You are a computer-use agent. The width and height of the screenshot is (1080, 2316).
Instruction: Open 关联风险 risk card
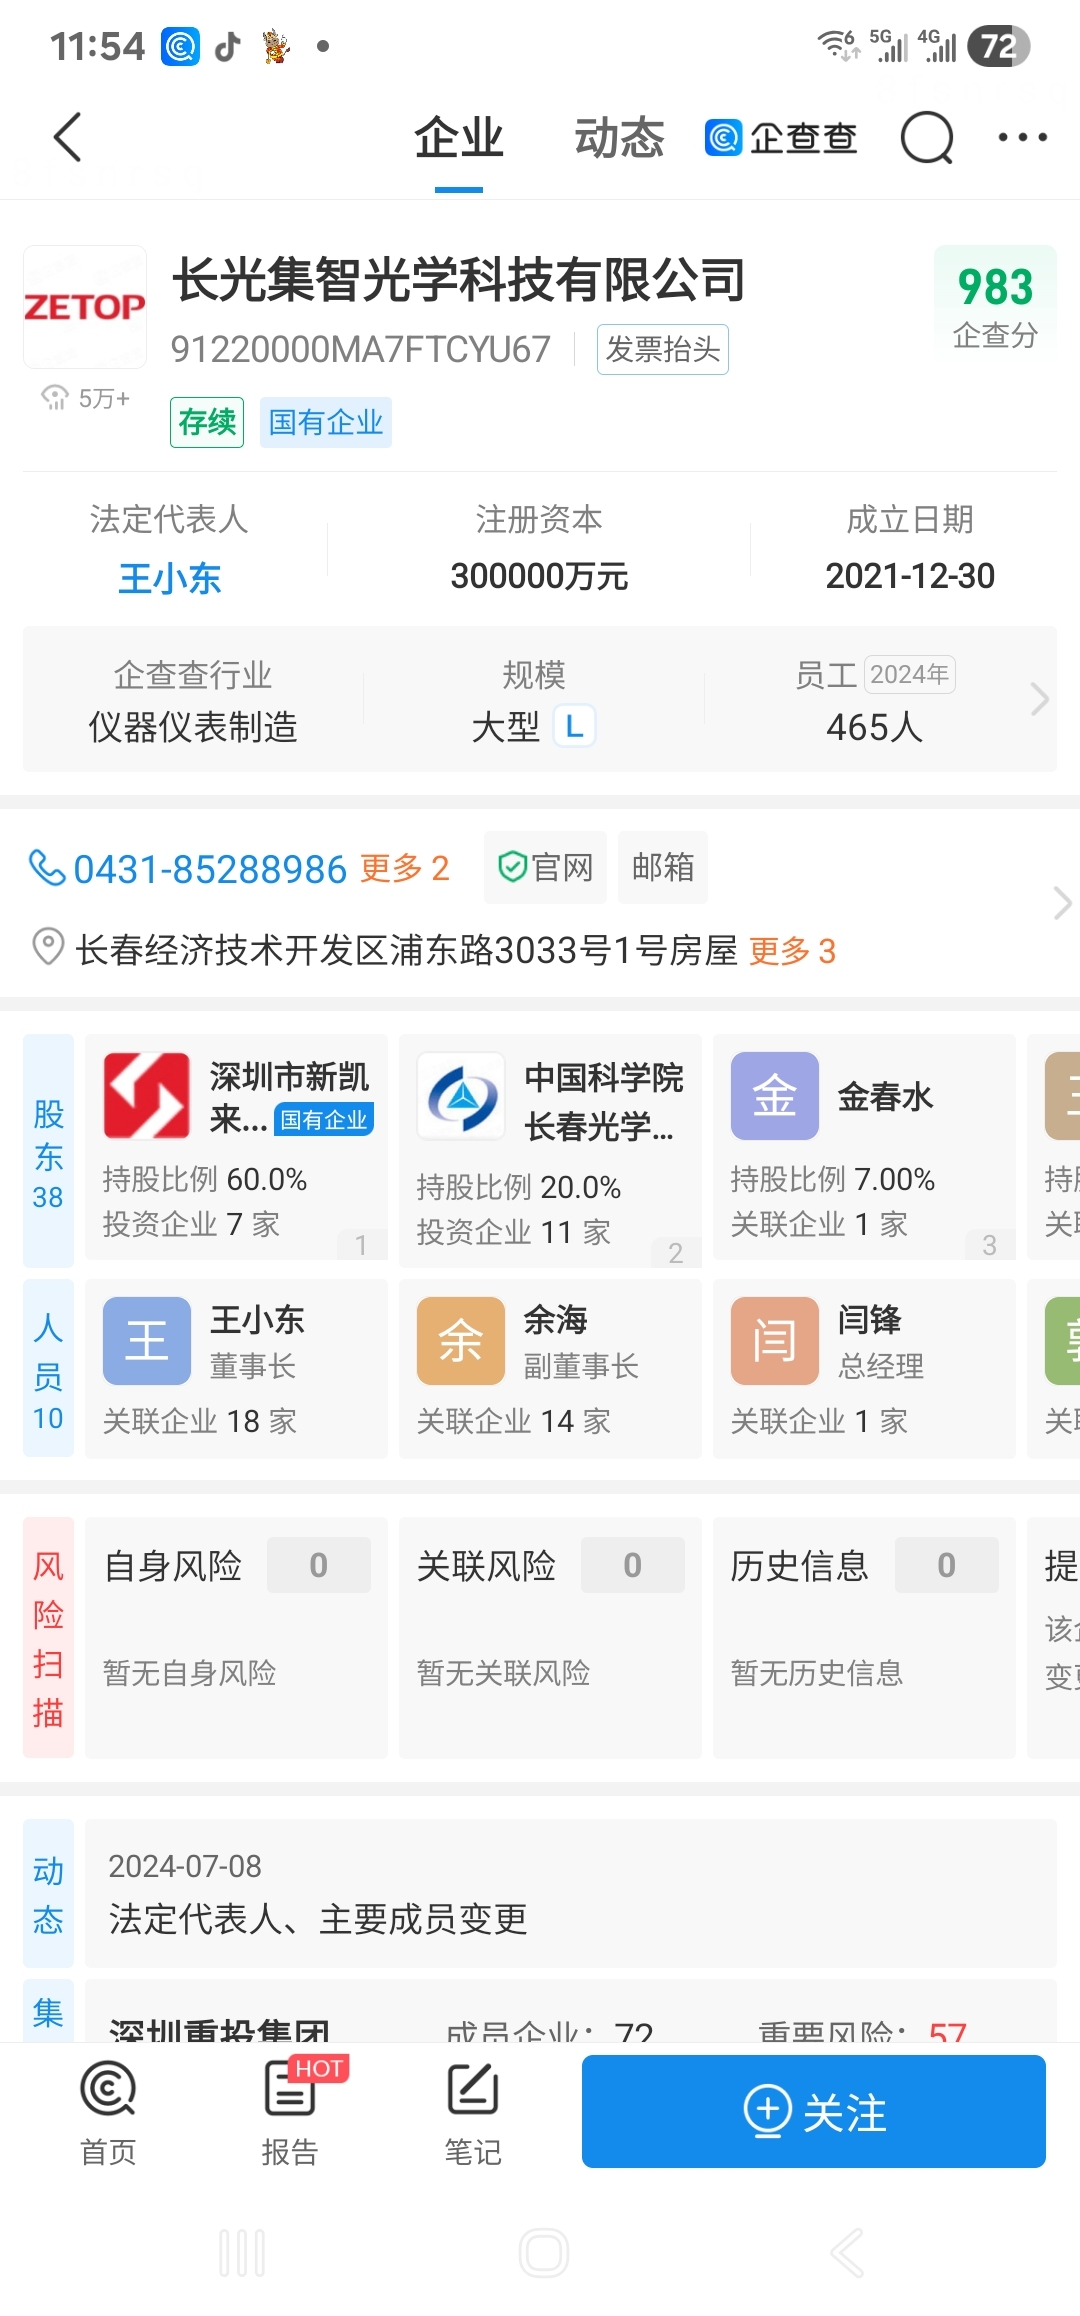pos(550,1638)
